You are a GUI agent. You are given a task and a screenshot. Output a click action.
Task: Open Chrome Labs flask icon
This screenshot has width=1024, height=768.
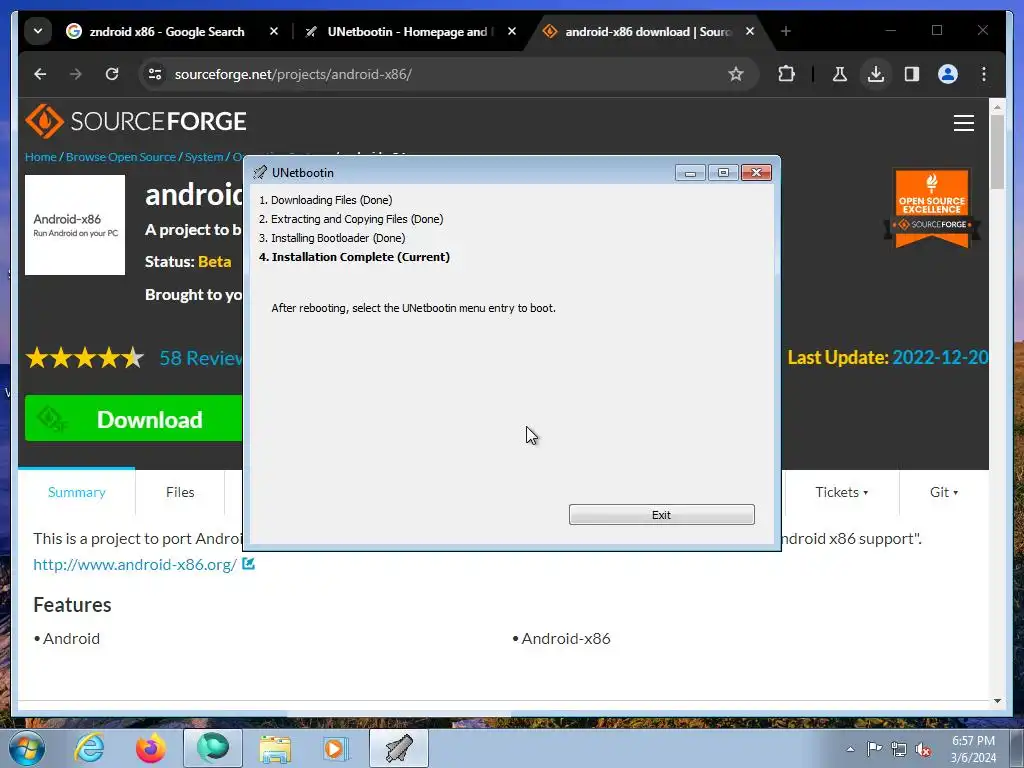(839, 74)
